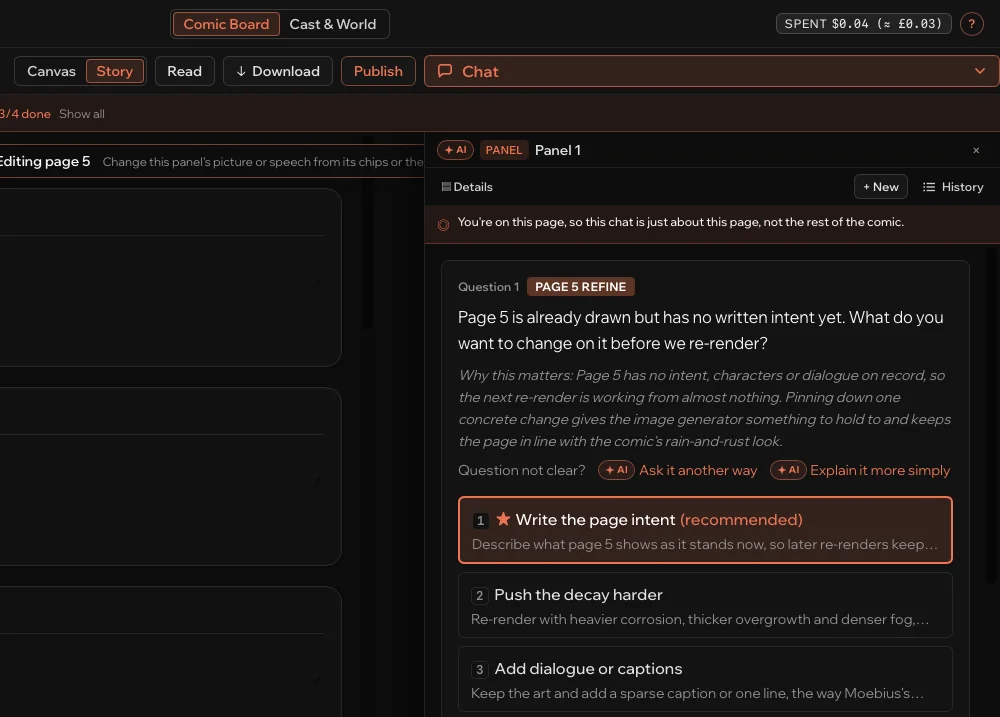Click the chat speech bubble icon
The image size is (1000, 717).
[x=445, y=71]
